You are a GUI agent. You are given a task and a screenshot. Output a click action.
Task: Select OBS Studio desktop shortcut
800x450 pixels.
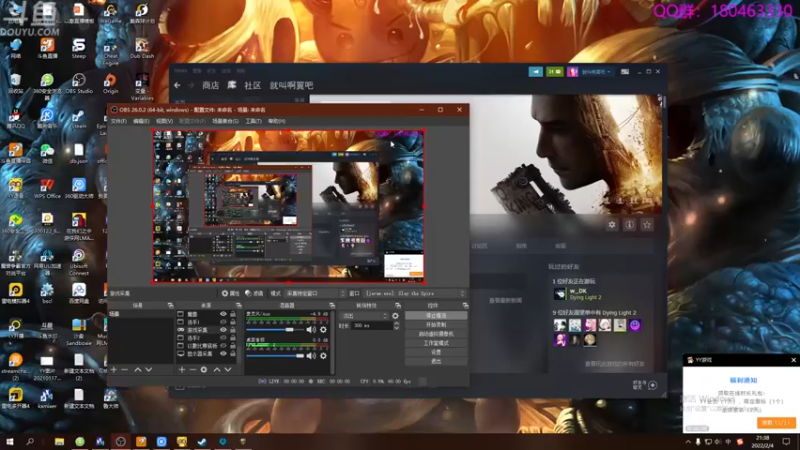point(79,84)
